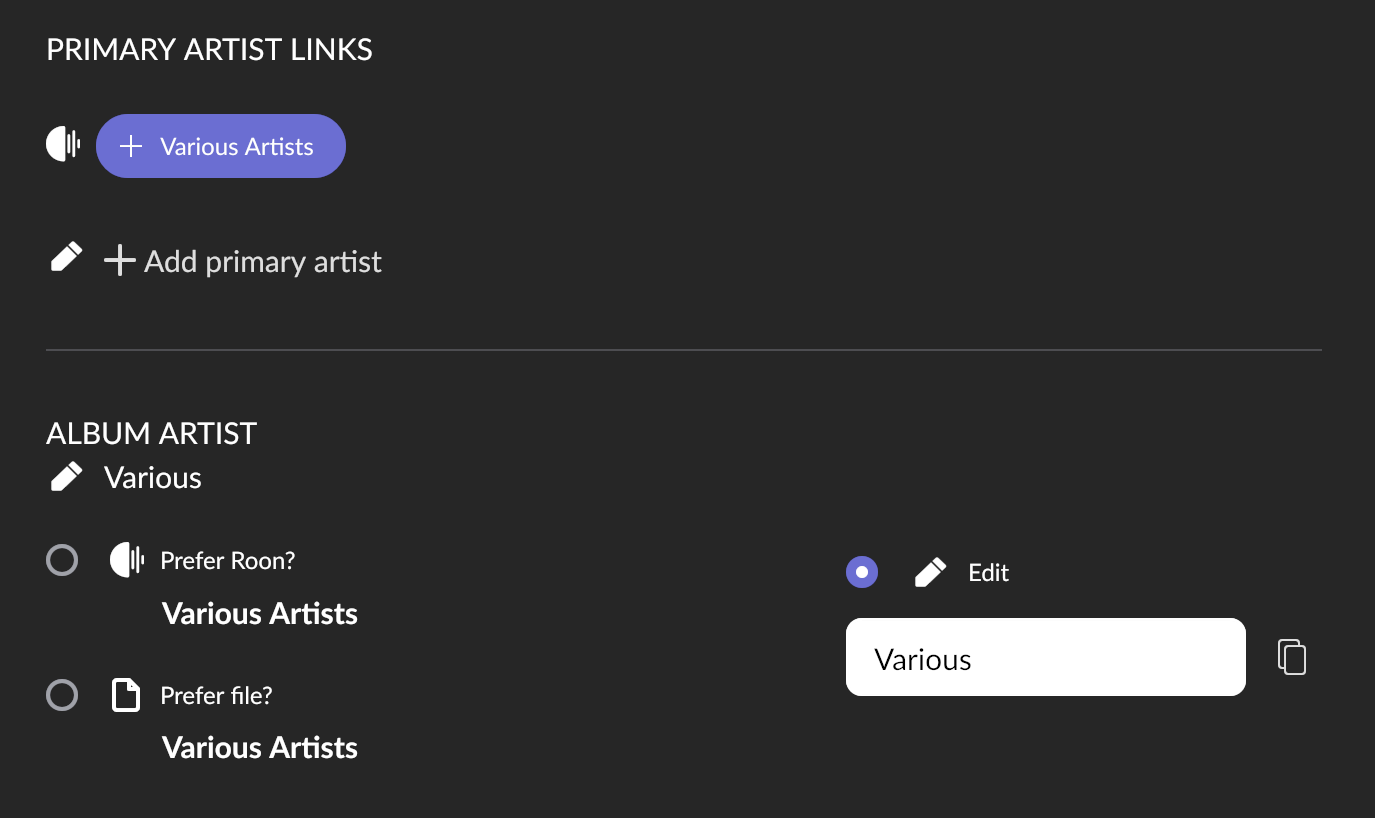1375x818 pixels.
Task: Click the copy icon beside the Various text field
Action: tap(1292, 657)
